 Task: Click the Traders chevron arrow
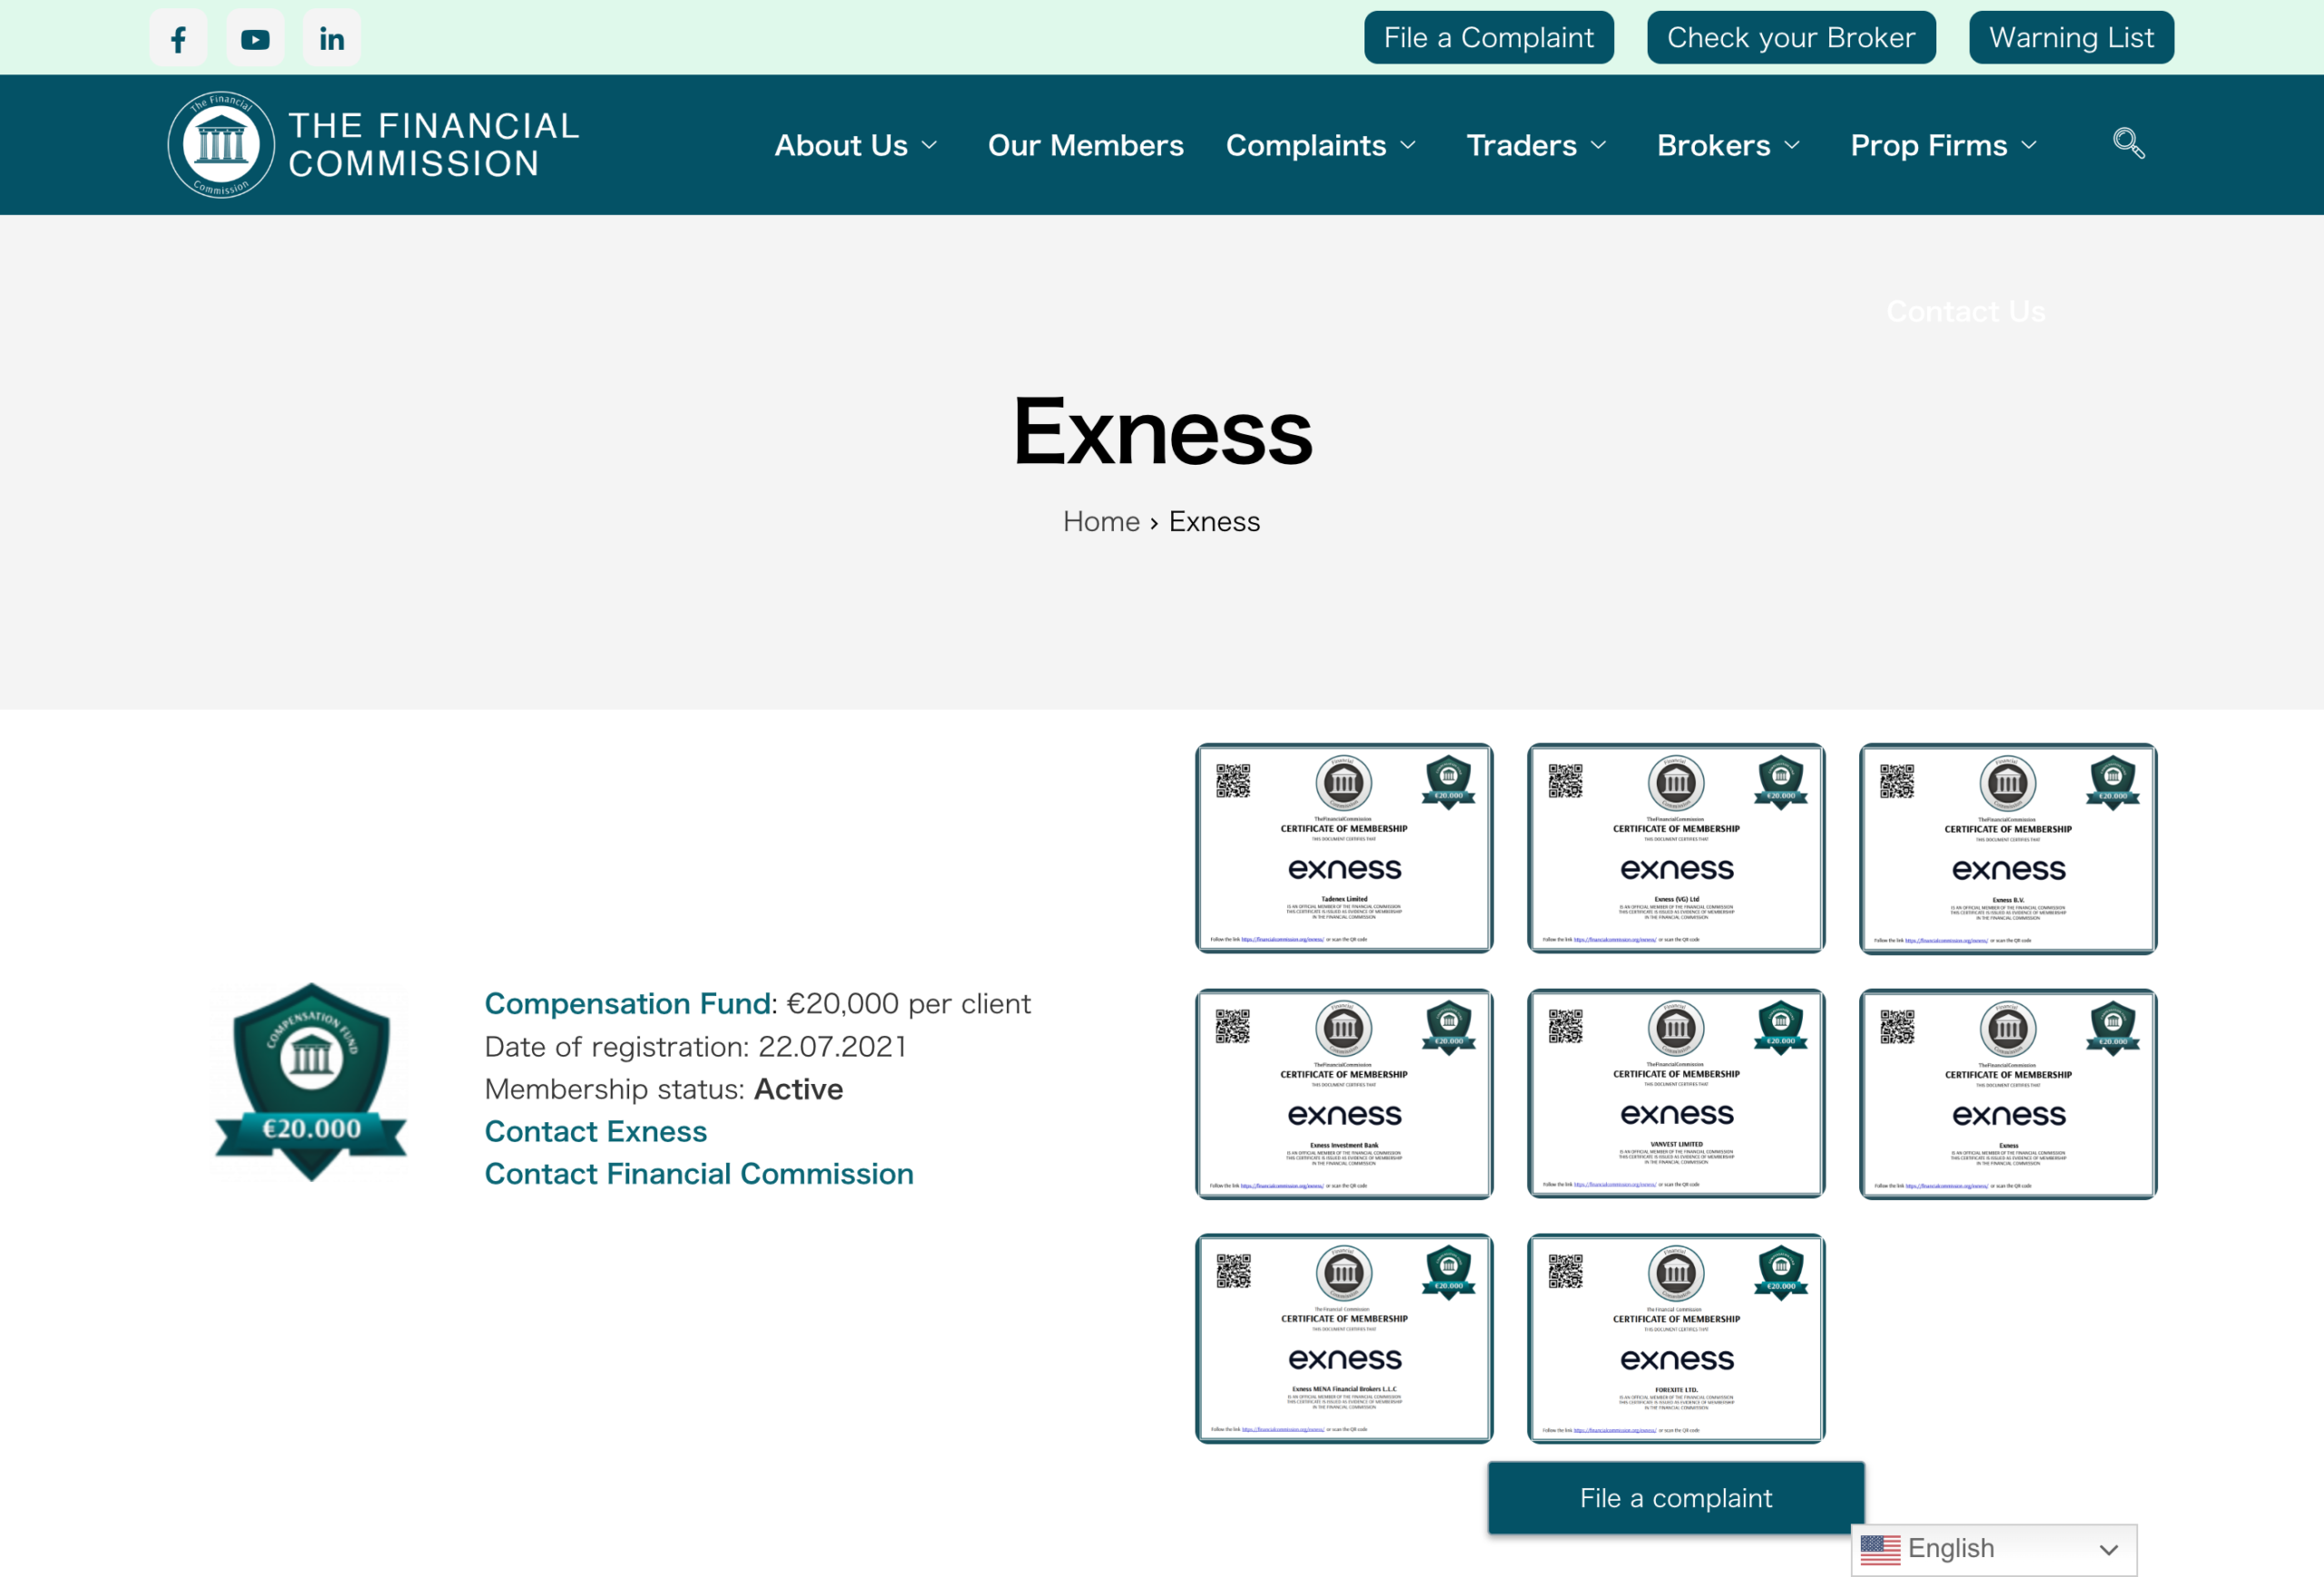coord(1598,146)
